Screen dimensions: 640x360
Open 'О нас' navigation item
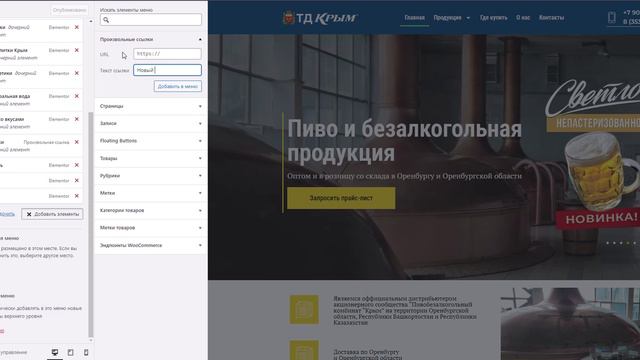point(523,18)
